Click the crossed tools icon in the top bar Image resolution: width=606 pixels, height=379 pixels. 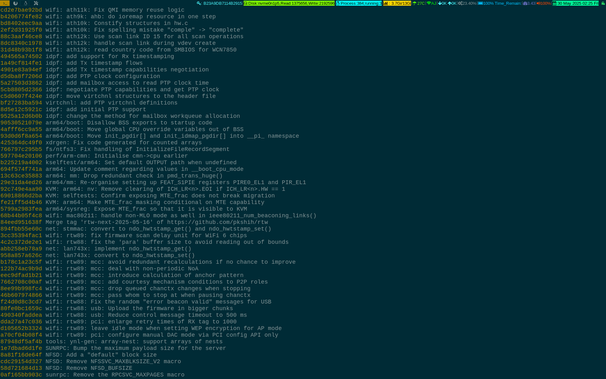[36, 3]
